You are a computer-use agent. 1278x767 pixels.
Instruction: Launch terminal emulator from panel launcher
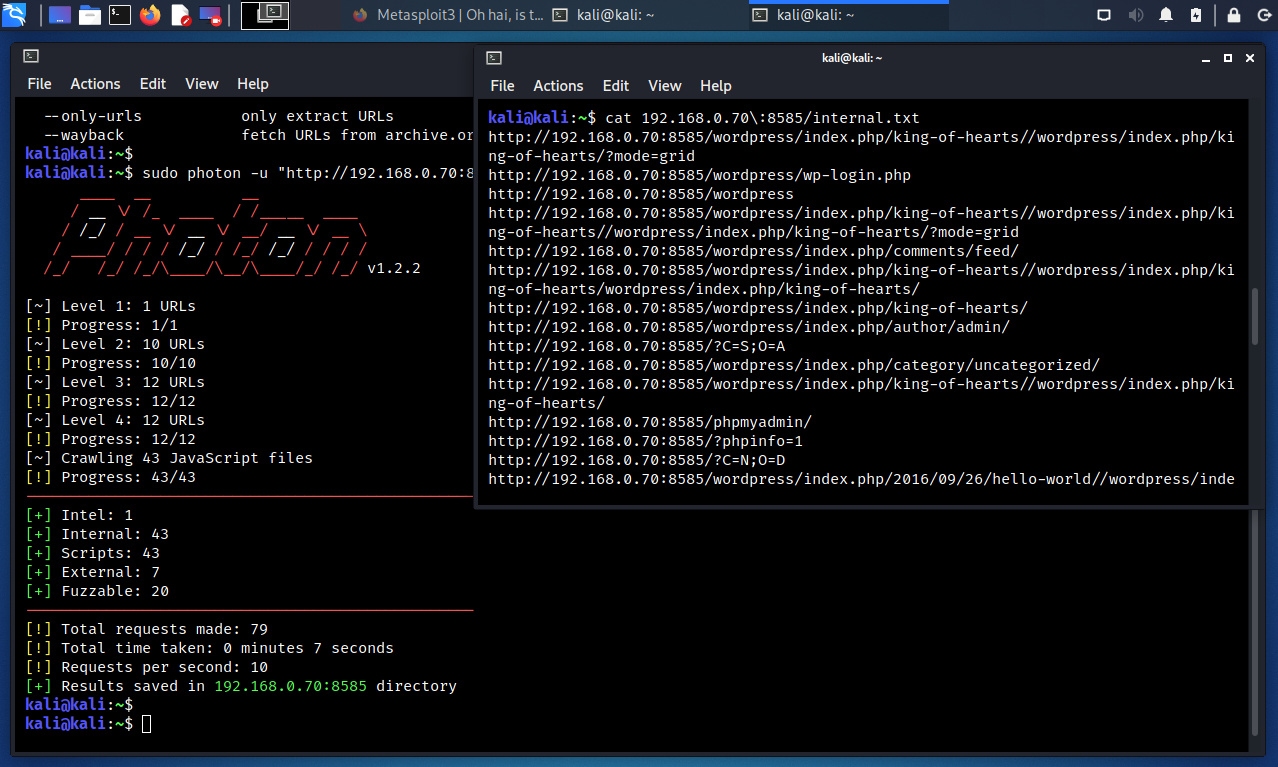[x=120, y=15]
